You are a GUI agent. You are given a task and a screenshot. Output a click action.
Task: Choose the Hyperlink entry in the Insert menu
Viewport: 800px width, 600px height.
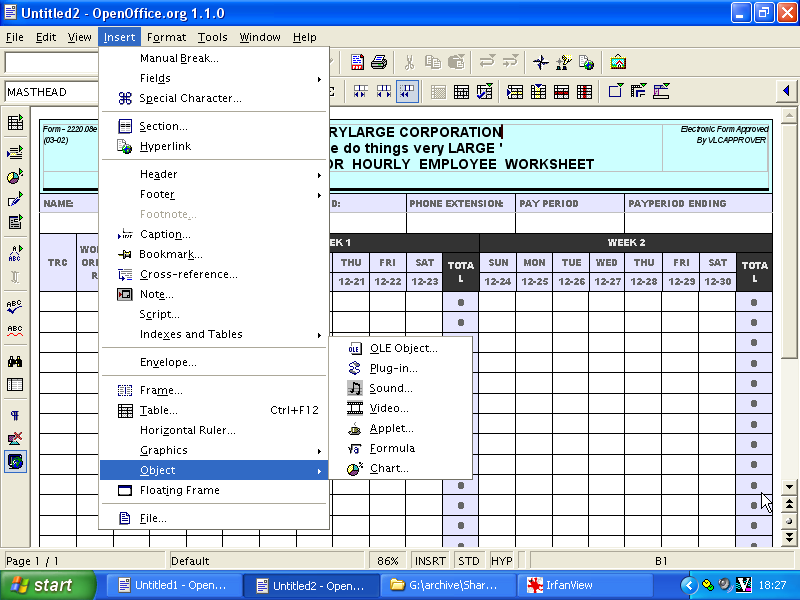coord(165,146)
